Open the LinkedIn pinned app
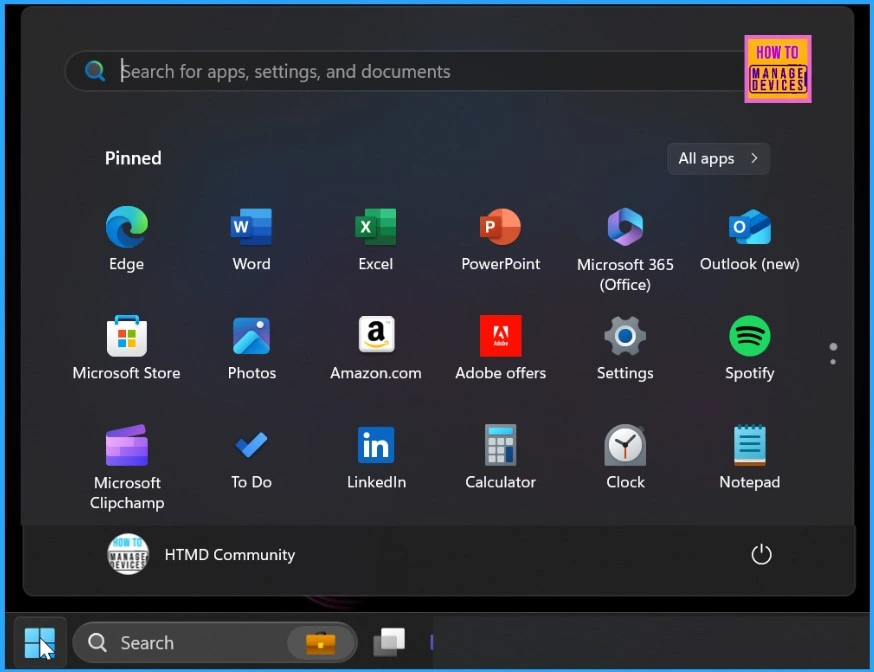Screen dimensions: 874x672 click(376, 457)
